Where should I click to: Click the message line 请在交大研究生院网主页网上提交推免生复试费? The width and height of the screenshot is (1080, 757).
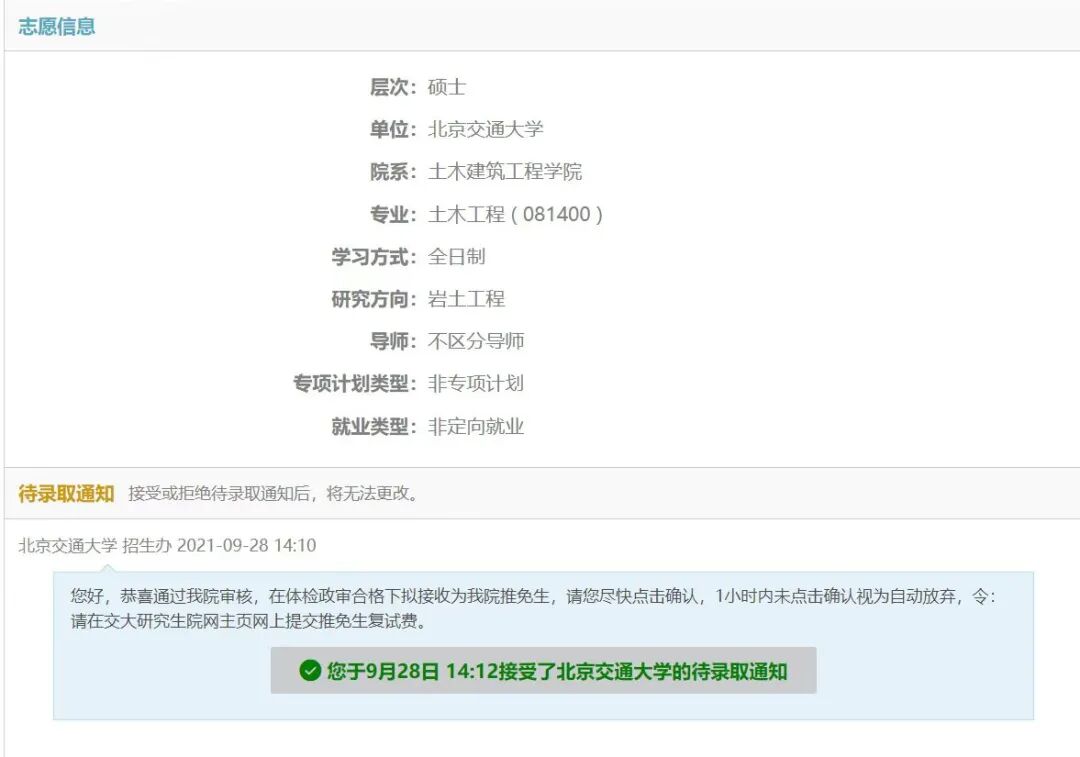click(x=249, y=621)
